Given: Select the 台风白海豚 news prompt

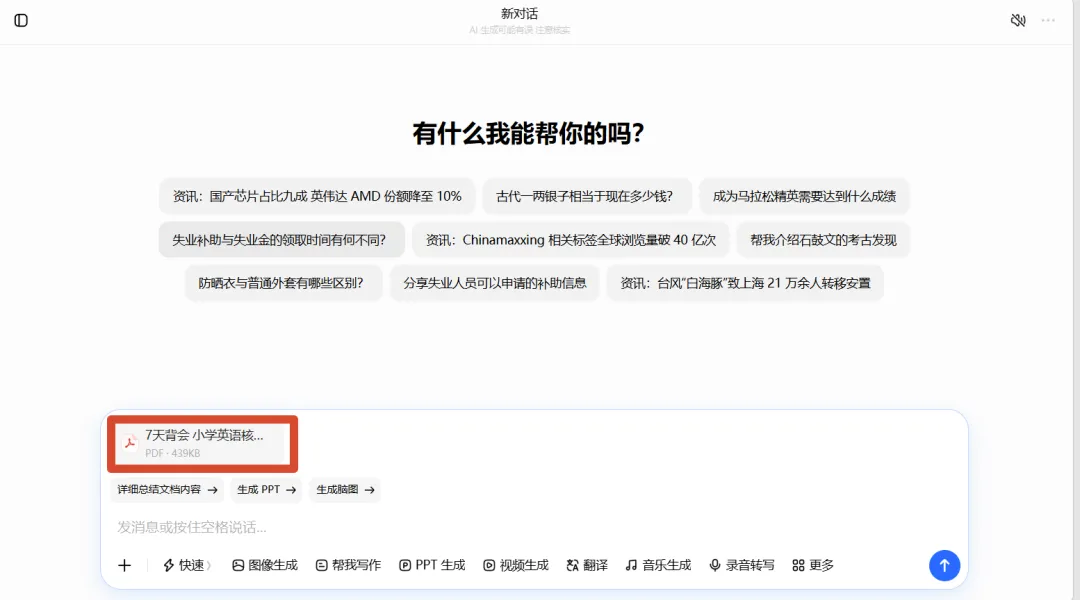Looking at the screenshot, I should point(745,283).
